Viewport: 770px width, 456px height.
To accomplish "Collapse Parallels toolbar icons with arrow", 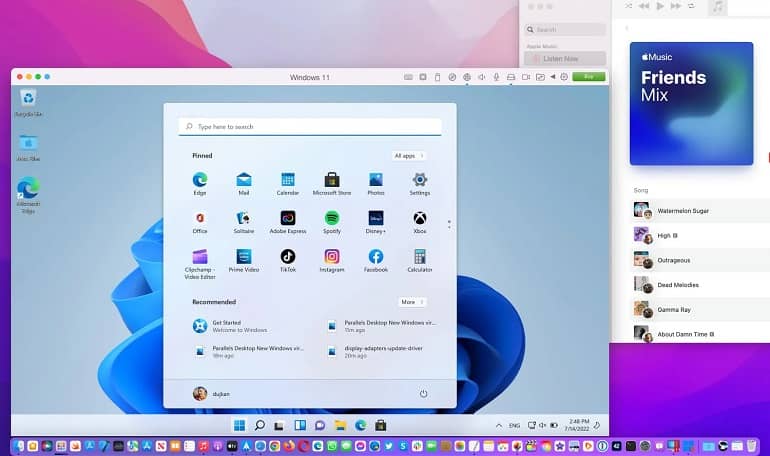I will pos(553,77).
